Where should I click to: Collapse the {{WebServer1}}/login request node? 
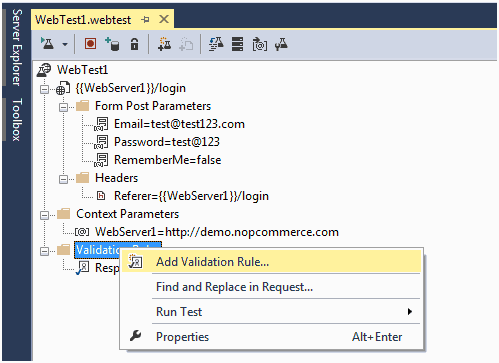44,89
